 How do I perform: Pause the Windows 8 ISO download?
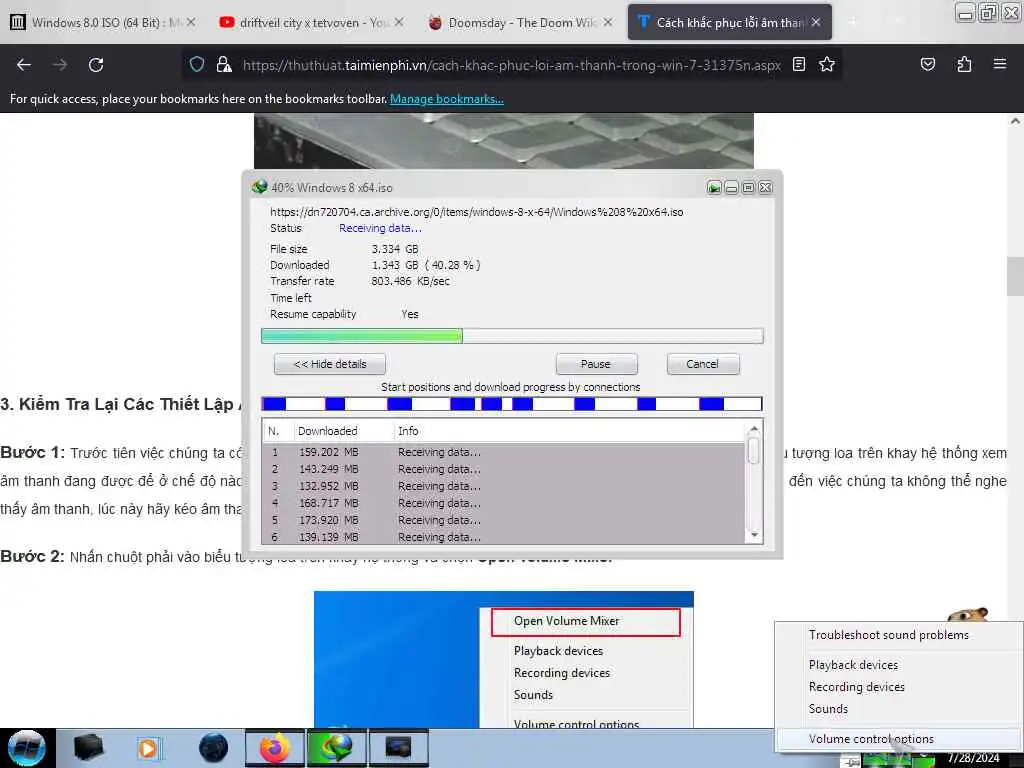pyautogui.click(x=596, y=364)
